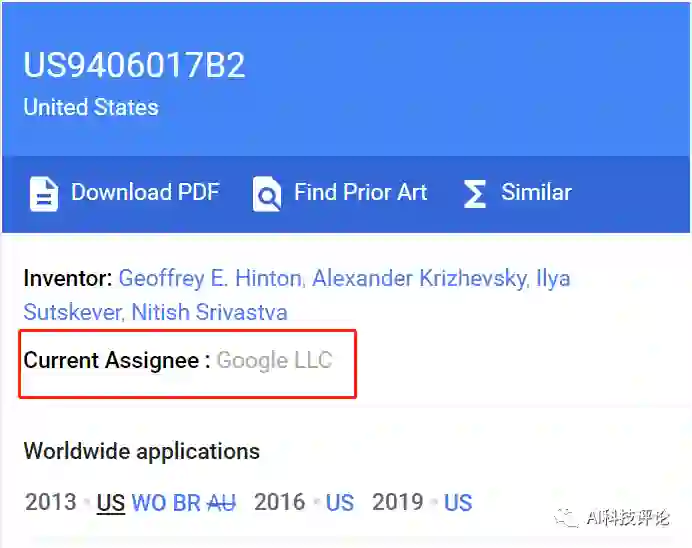692x548 pixels.
Task: Click the WeChat logo watermark
Action: pyautogui.click(x=567, y=516)
